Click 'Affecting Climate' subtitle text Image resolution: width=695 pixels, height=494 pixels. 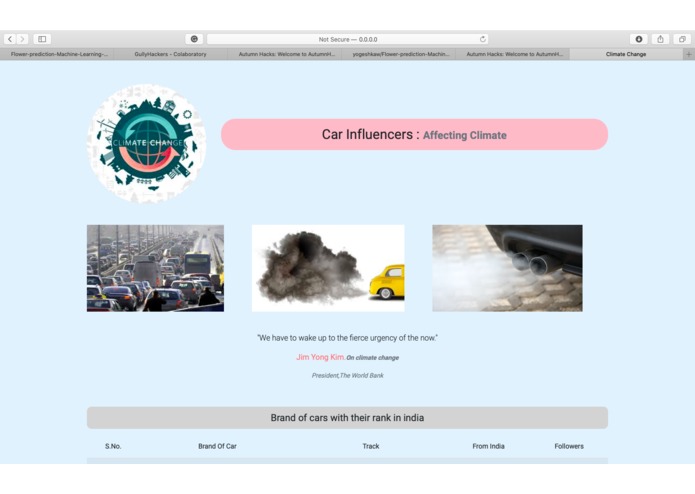tap(465, 135)
